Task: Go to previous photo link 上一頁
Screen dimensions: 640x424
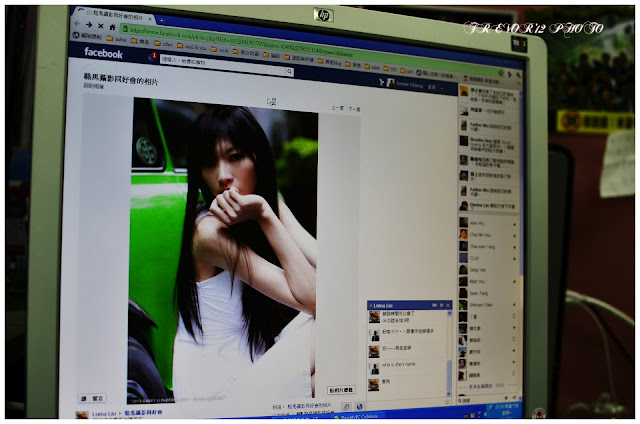Action: point(337,108)
